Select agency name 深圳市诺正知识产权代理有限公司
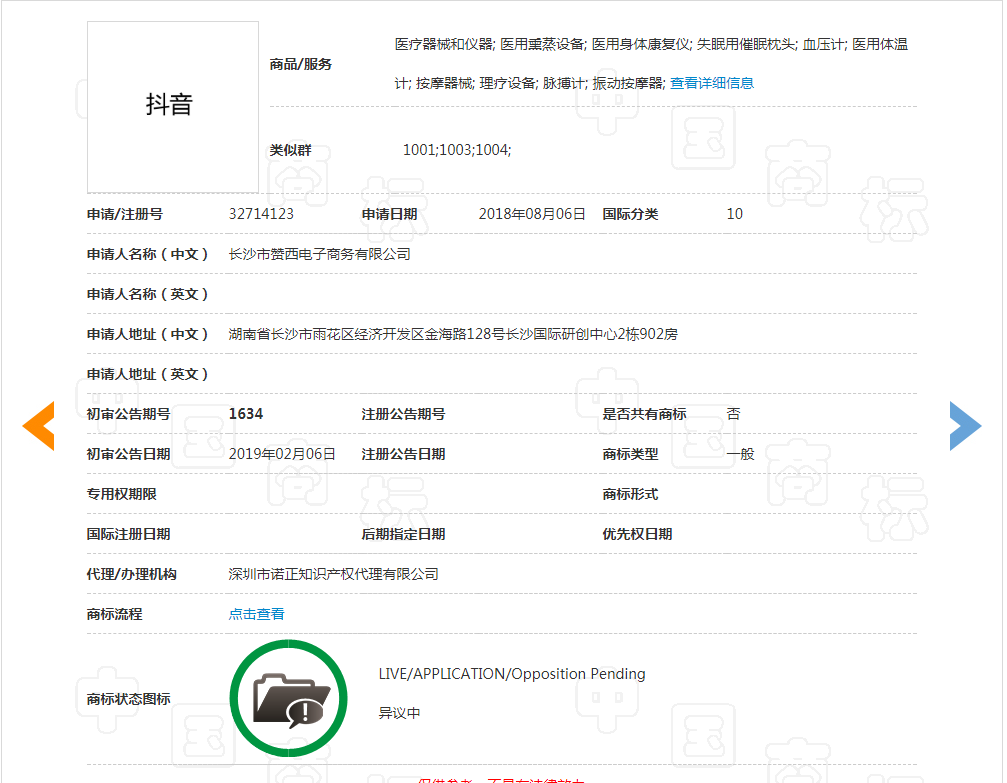This screenshot has width=1007, height=783. pos(333,574)
